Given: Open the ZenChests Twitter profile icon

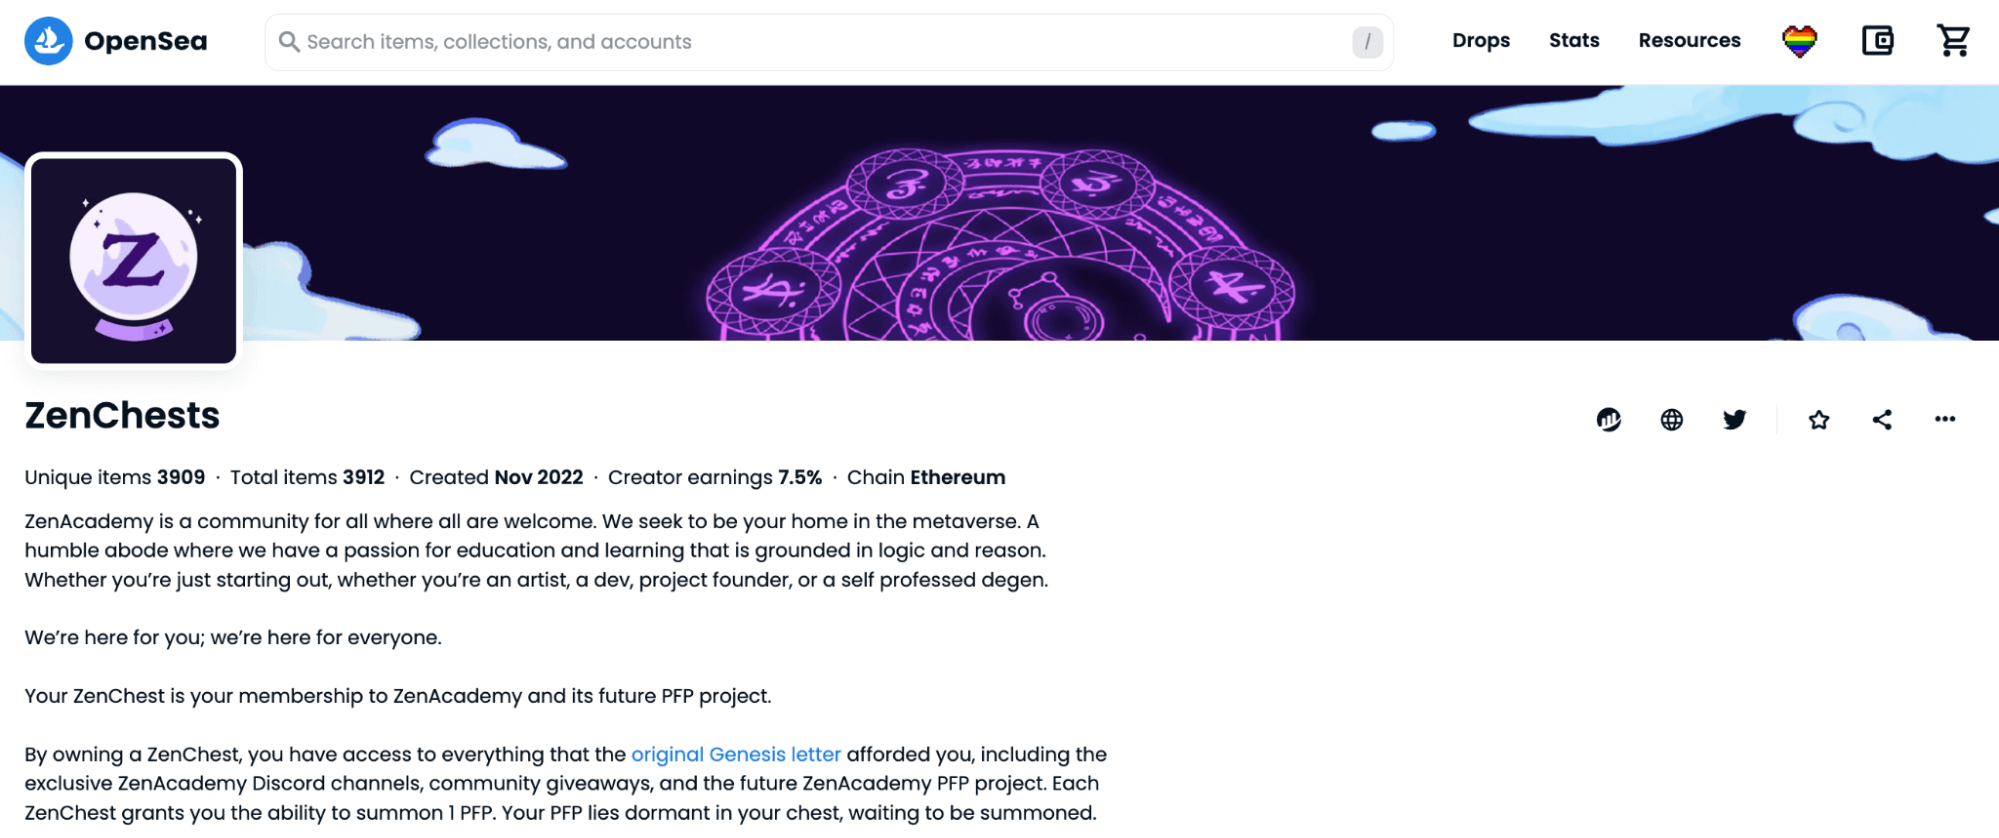Looking at the screenshot, I should [x=1734, y=420].
